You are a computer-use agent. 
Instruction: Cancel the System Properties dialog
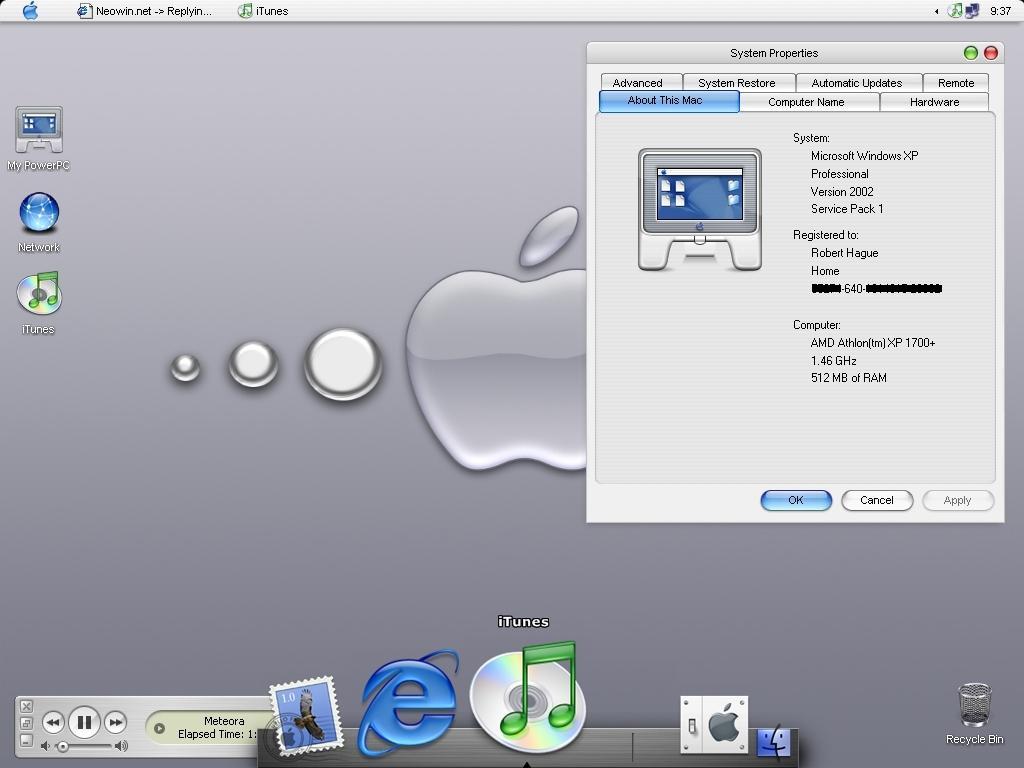[877, 500]
